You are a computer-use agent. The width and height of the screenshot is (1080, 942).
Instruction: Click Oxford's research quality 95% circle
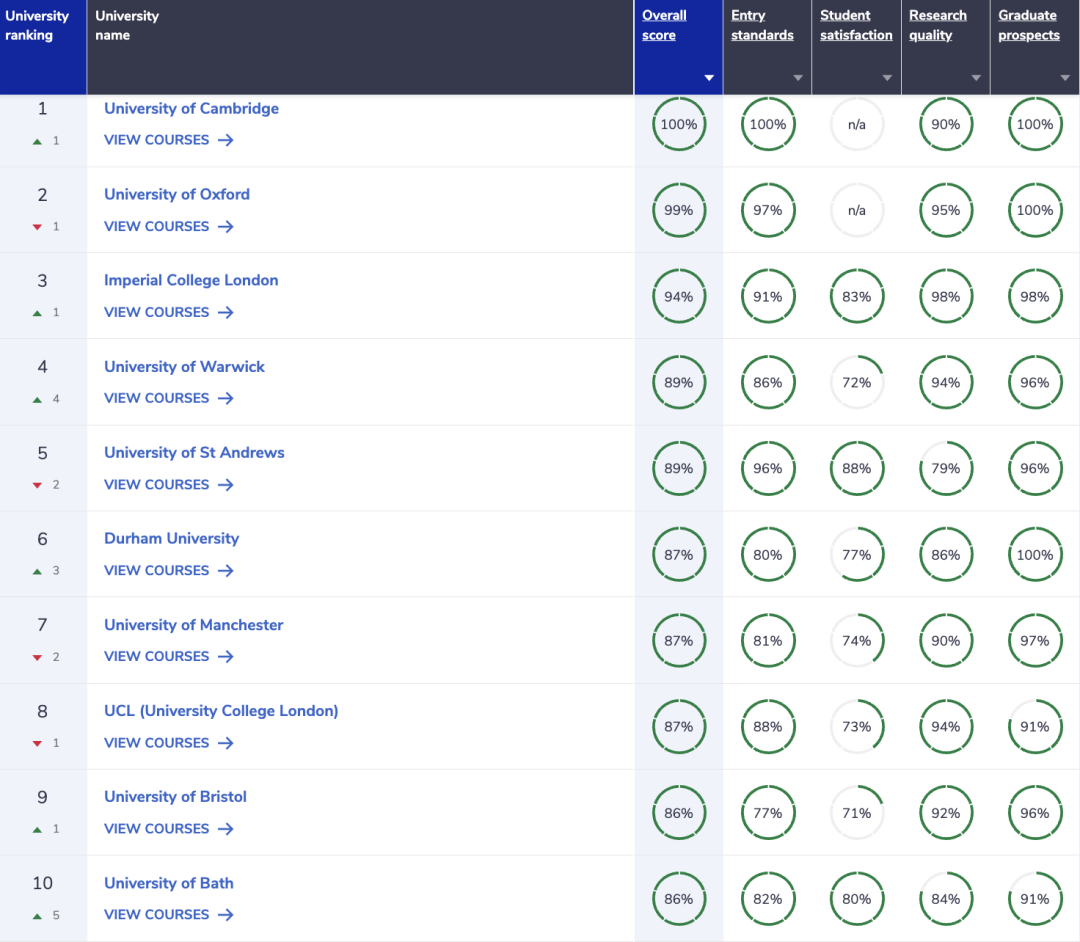[945, 211]
